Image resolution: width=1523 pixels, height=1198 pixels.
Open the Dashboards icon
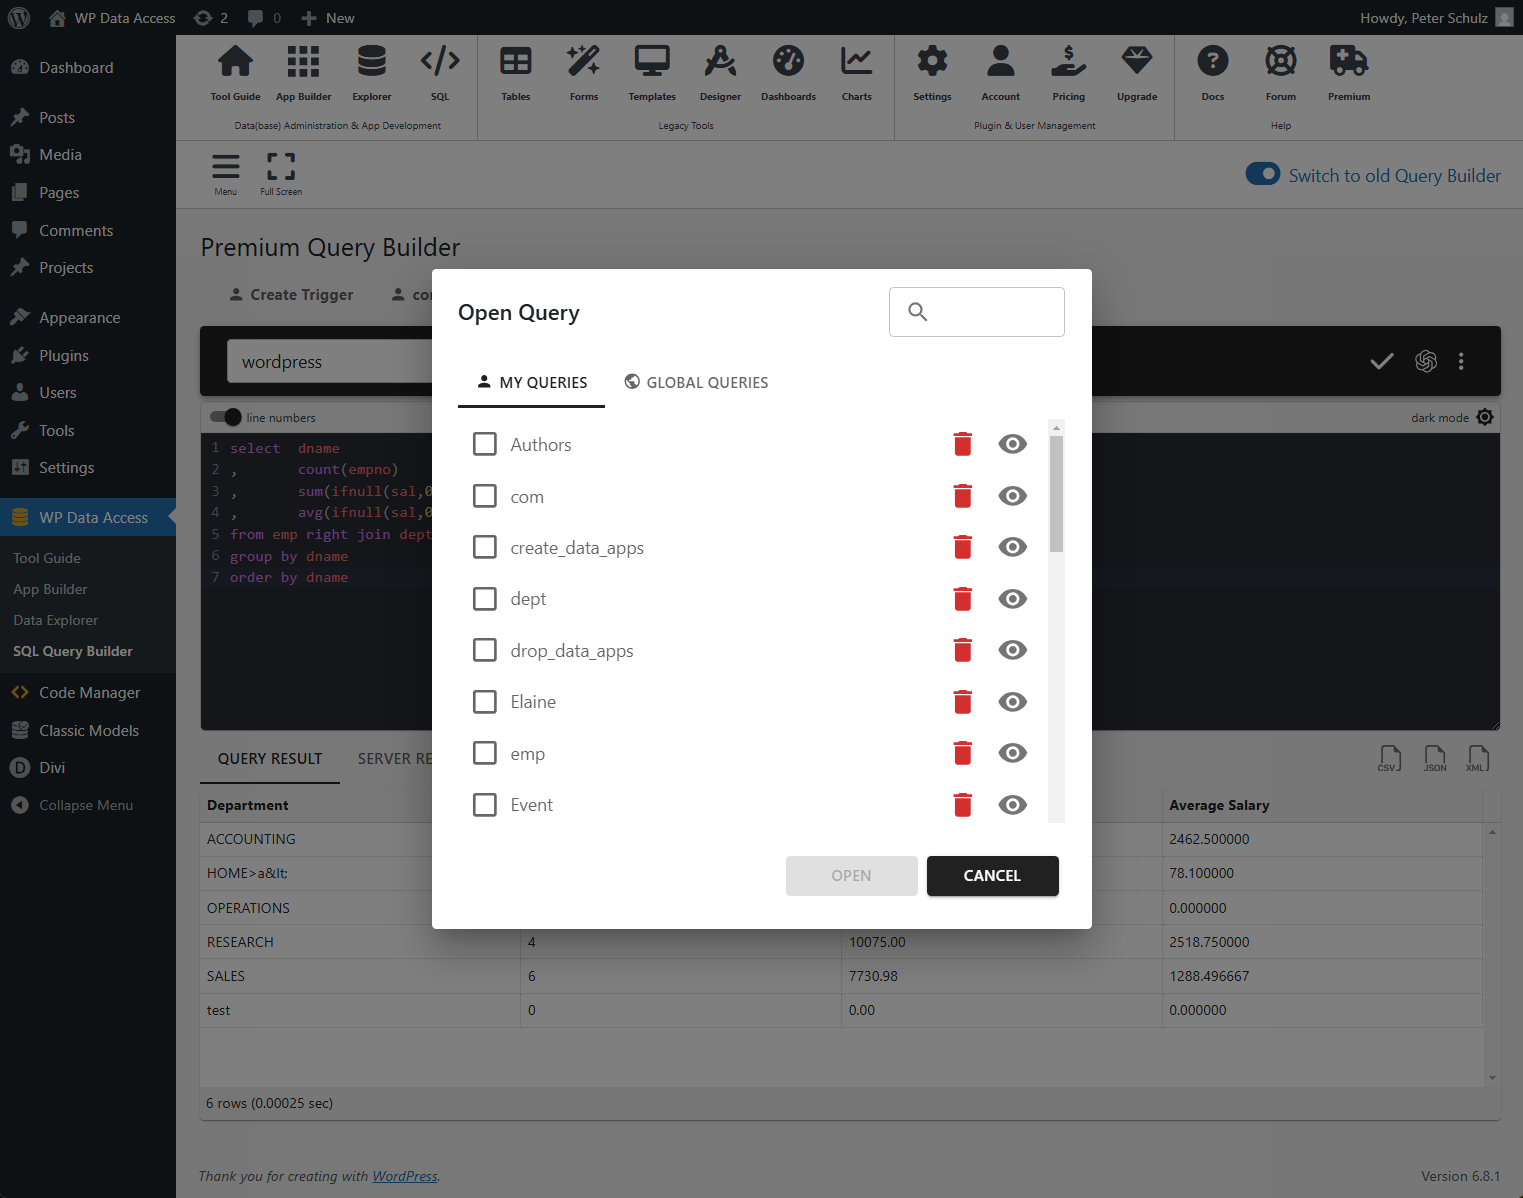click(788, 61)
